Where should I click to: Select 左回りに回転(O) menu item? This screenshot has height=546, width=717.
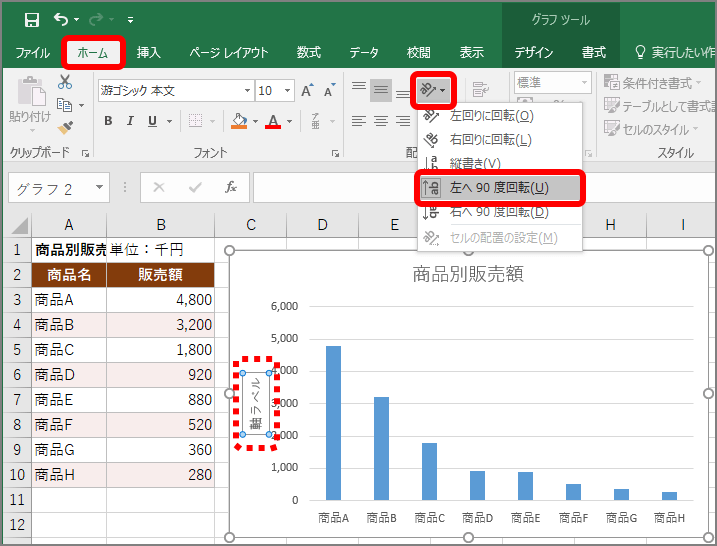click(x=500, y=116)
